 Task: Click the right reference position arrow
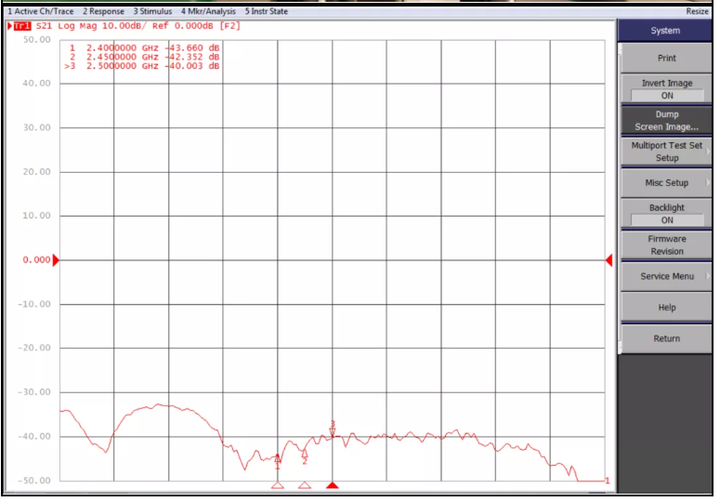609,260
